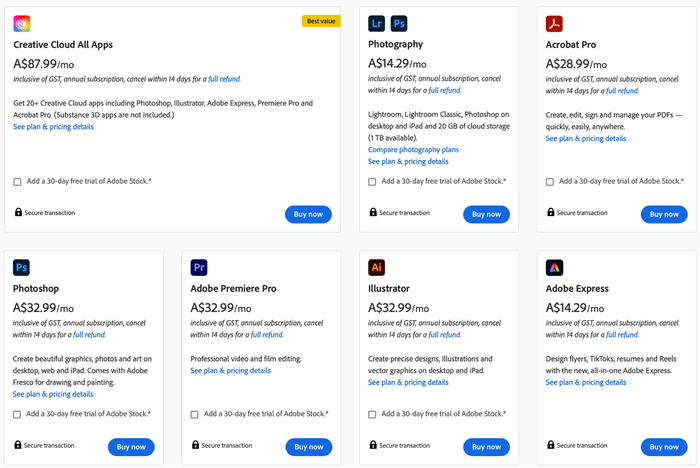
Task: View plan & pricing details for Premiere Pro
Action: click(x=230, y=371)
